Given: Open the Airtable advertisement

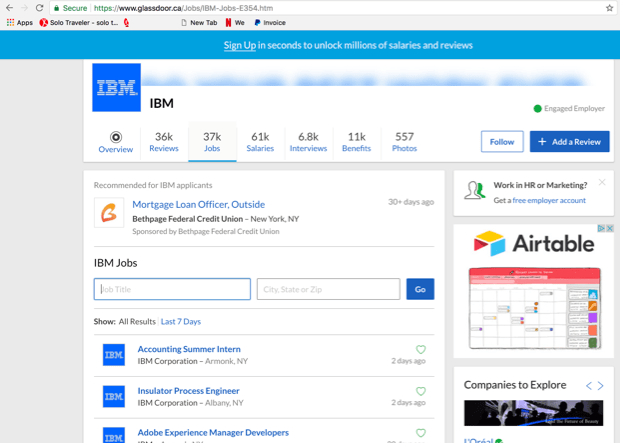Looking at the screenshot, I should (x=534, y=291).
